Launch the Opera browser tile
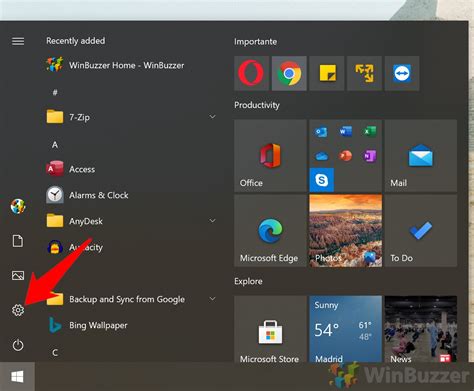The width and height of the screenshot is (474, 391). tap(251, 73)
